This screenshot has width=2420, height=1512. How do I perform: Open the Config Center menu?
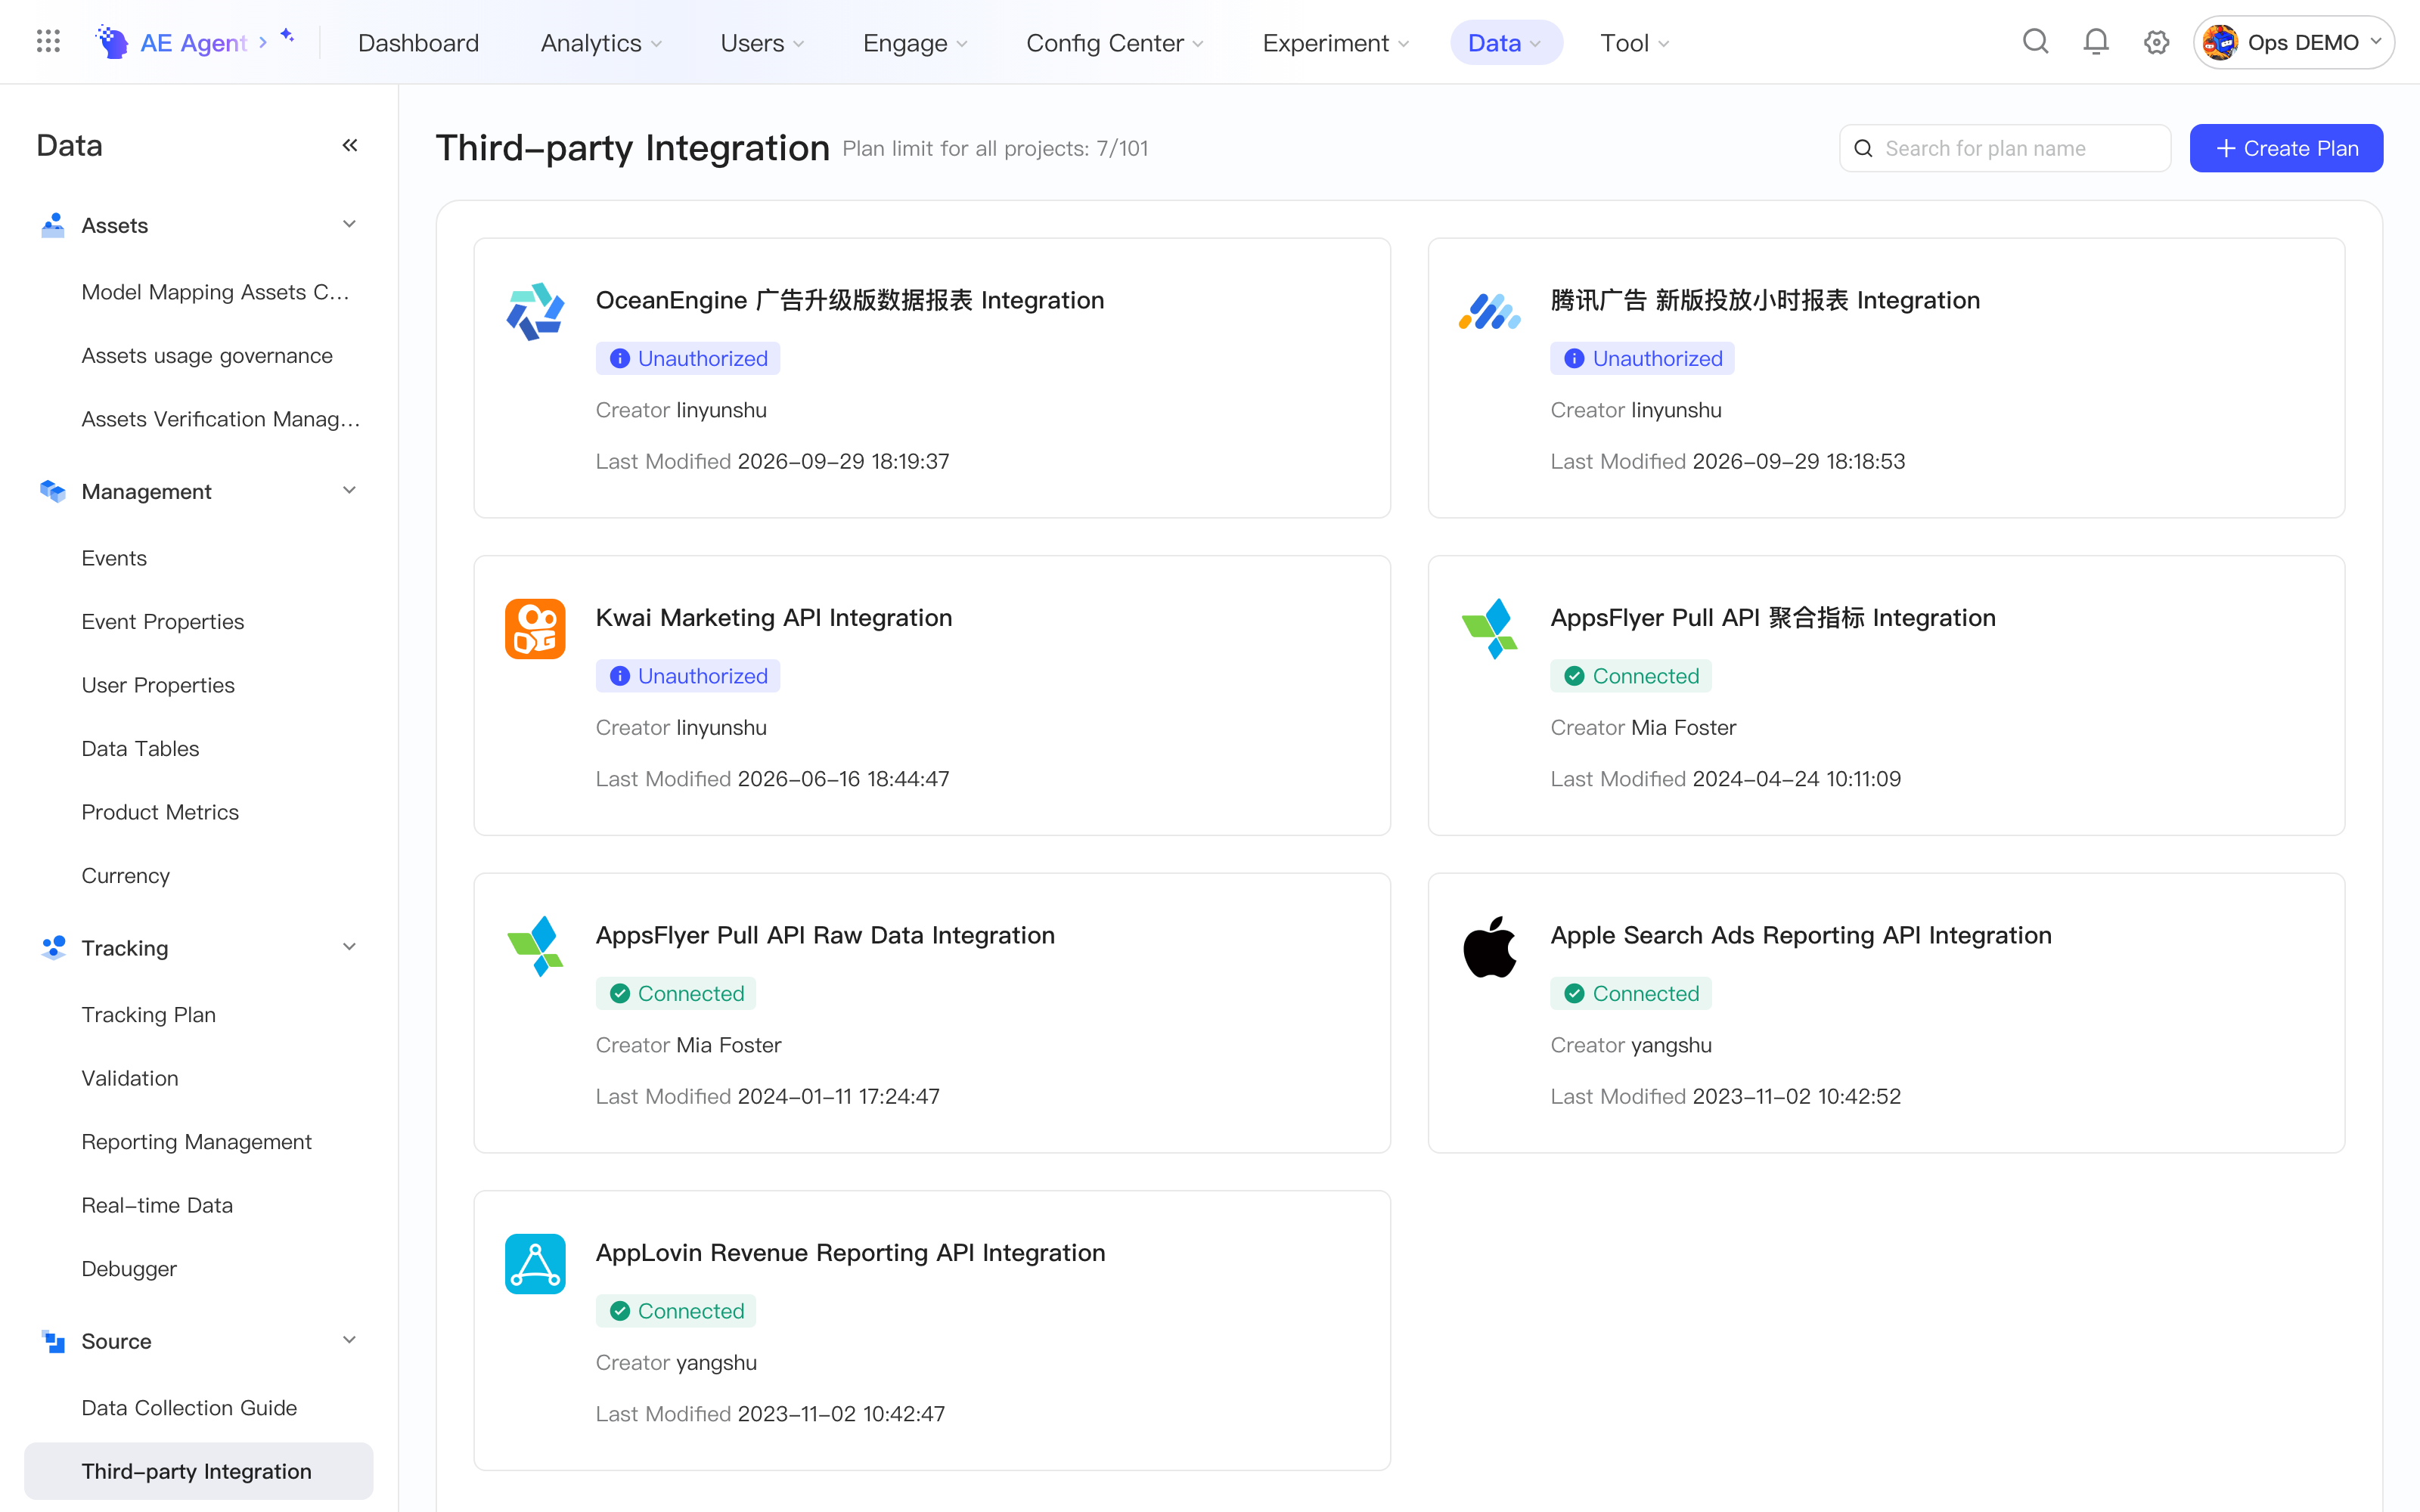[x=1115, y=43]
